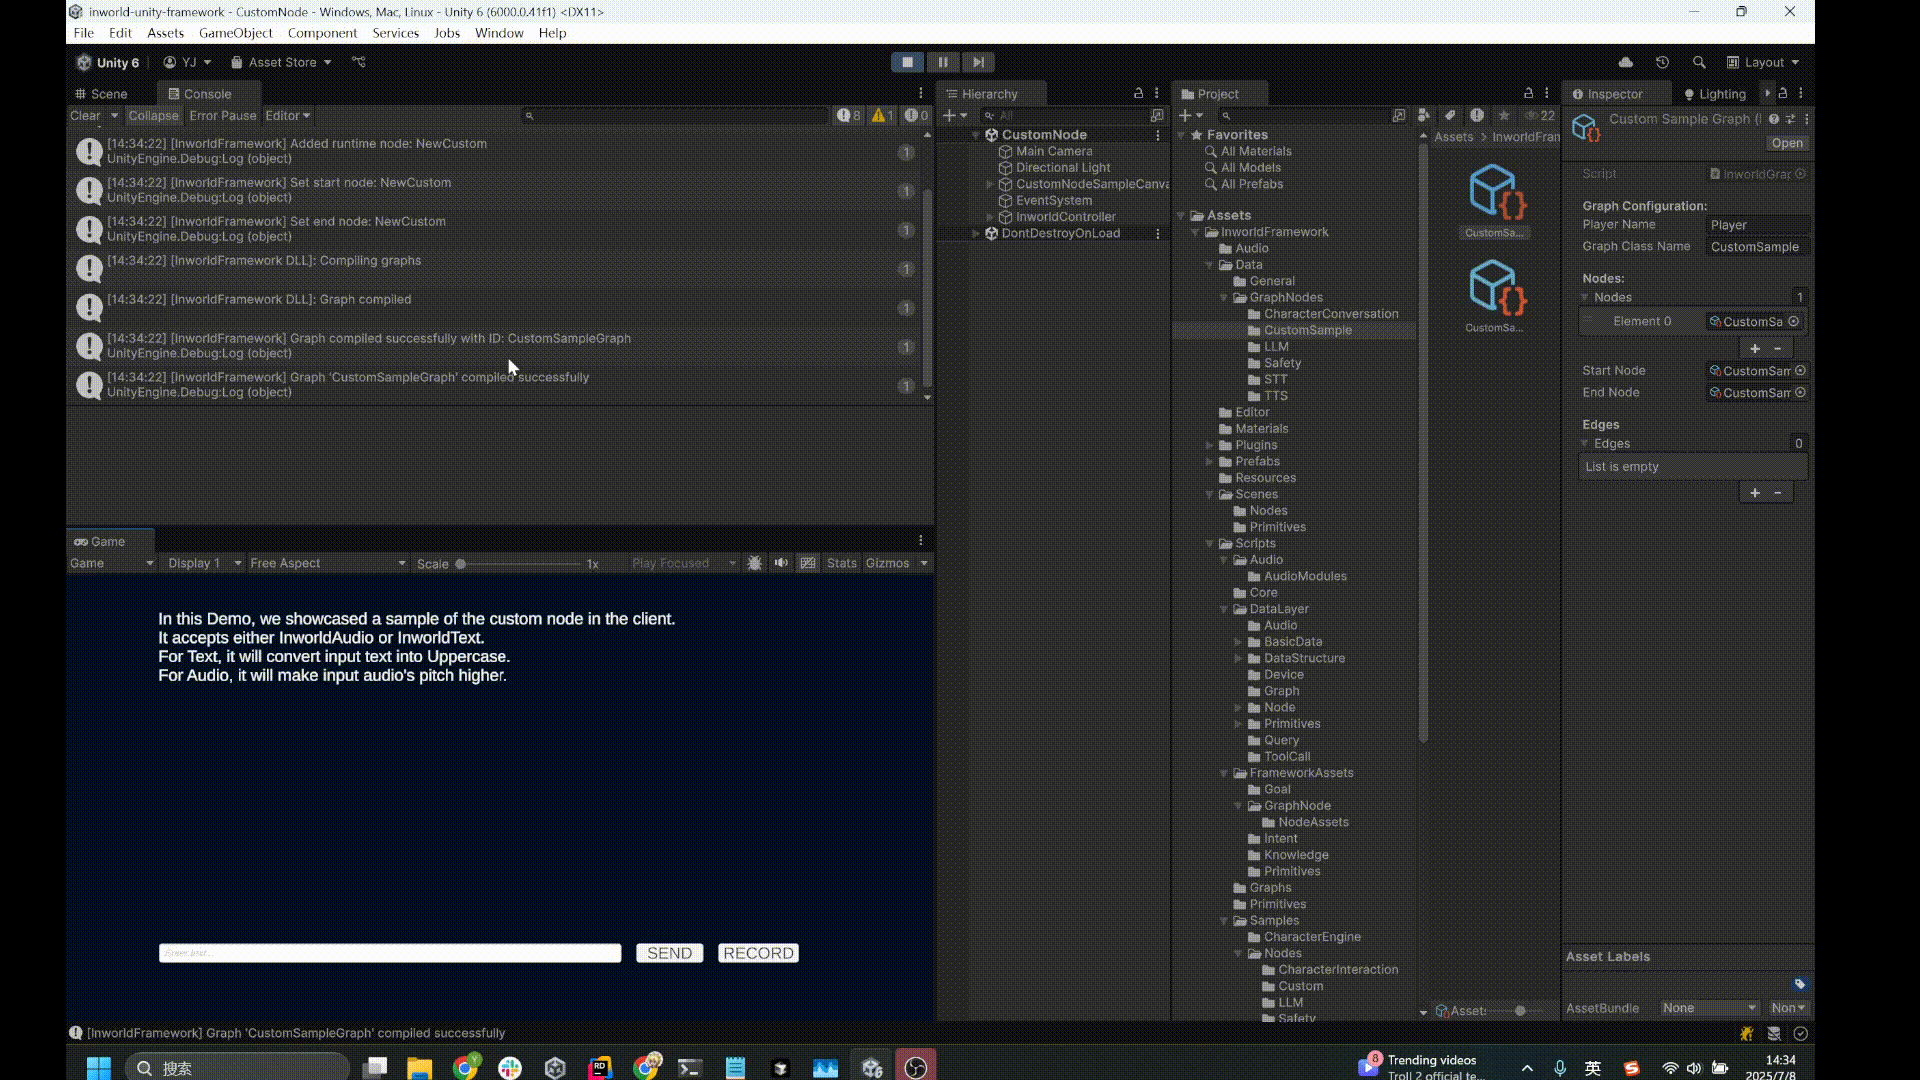Open the GameObject menu

(x=235, y=33)
